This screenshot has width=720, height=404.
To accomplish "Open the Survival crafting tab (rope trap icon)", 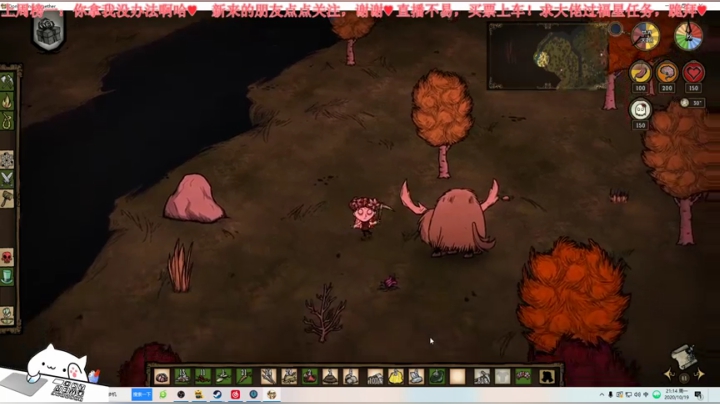I will (7, 121).
